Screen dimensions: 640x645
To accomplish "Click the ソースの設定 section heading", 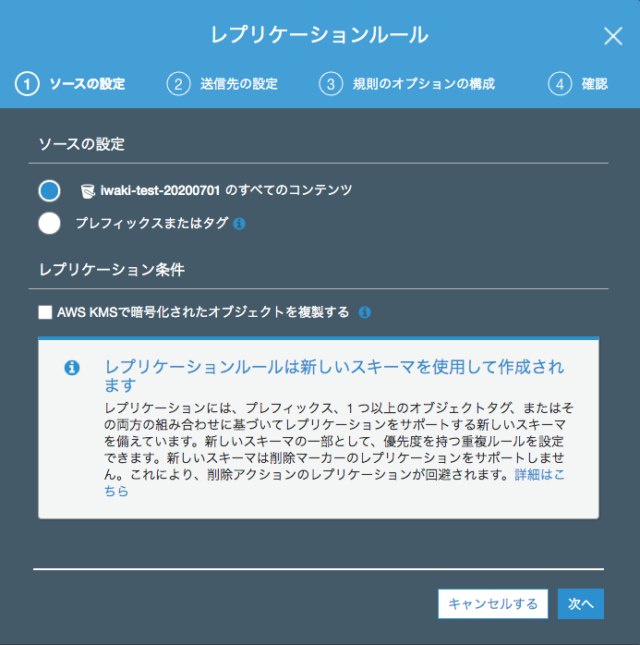I will tap(81, 144).
